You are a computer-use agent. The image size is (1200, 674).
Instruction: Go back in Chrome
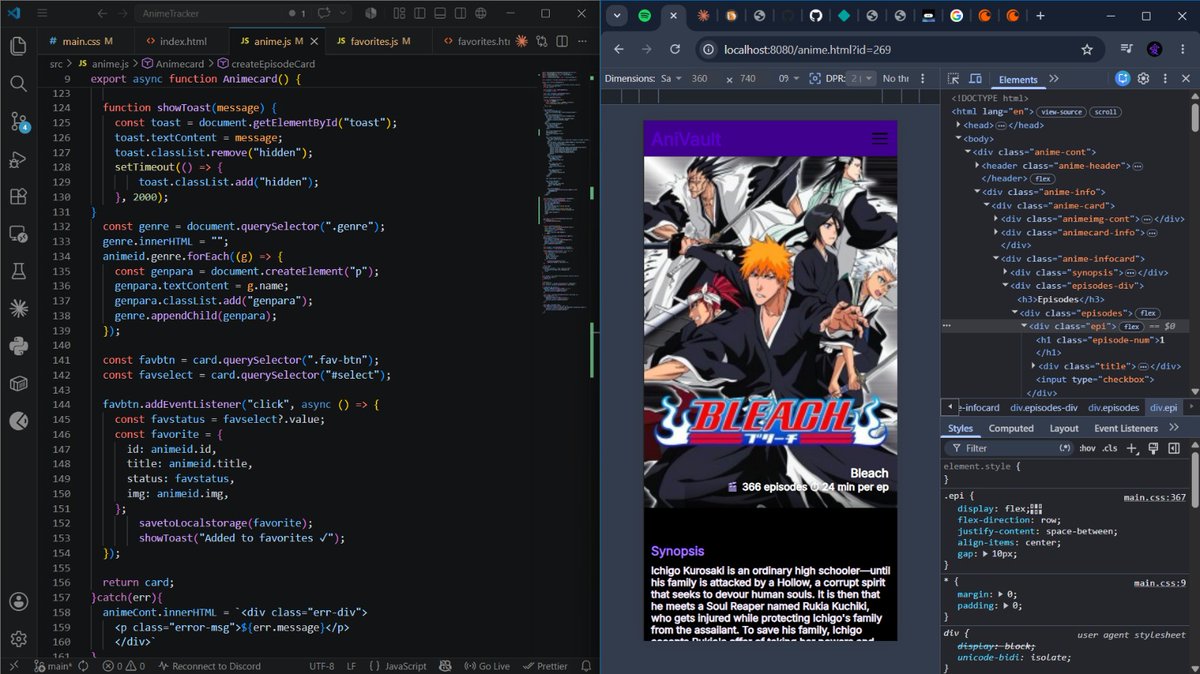(x=618, y=49)
